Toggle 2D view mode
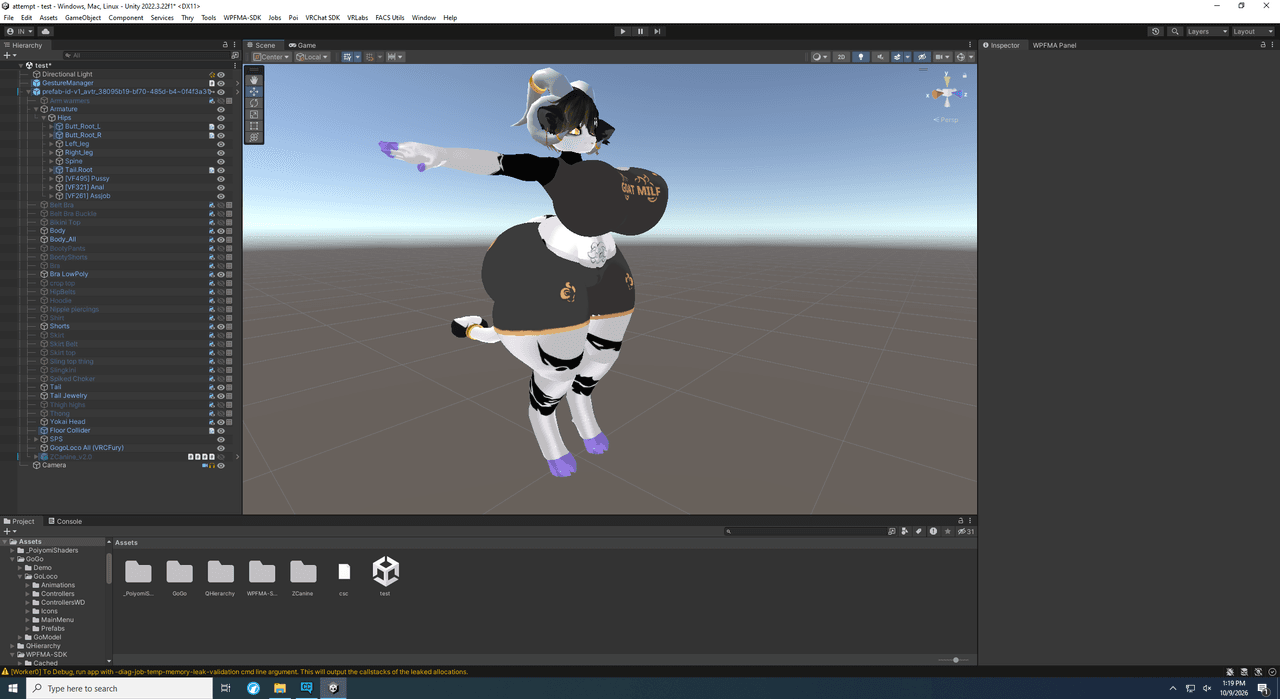The image size is (1280, 699). [x=842, y=57]
